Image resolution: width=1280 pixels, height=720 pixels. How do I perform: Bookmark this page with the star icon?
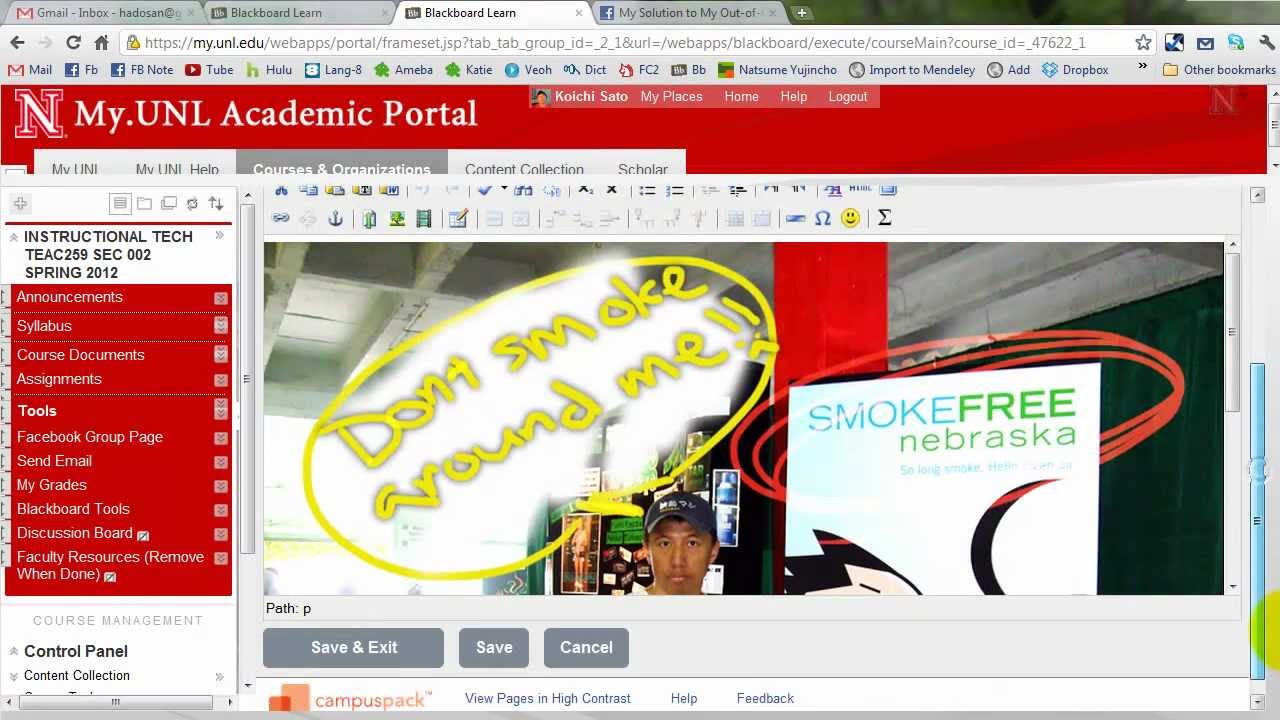(x=1143, y=42)
